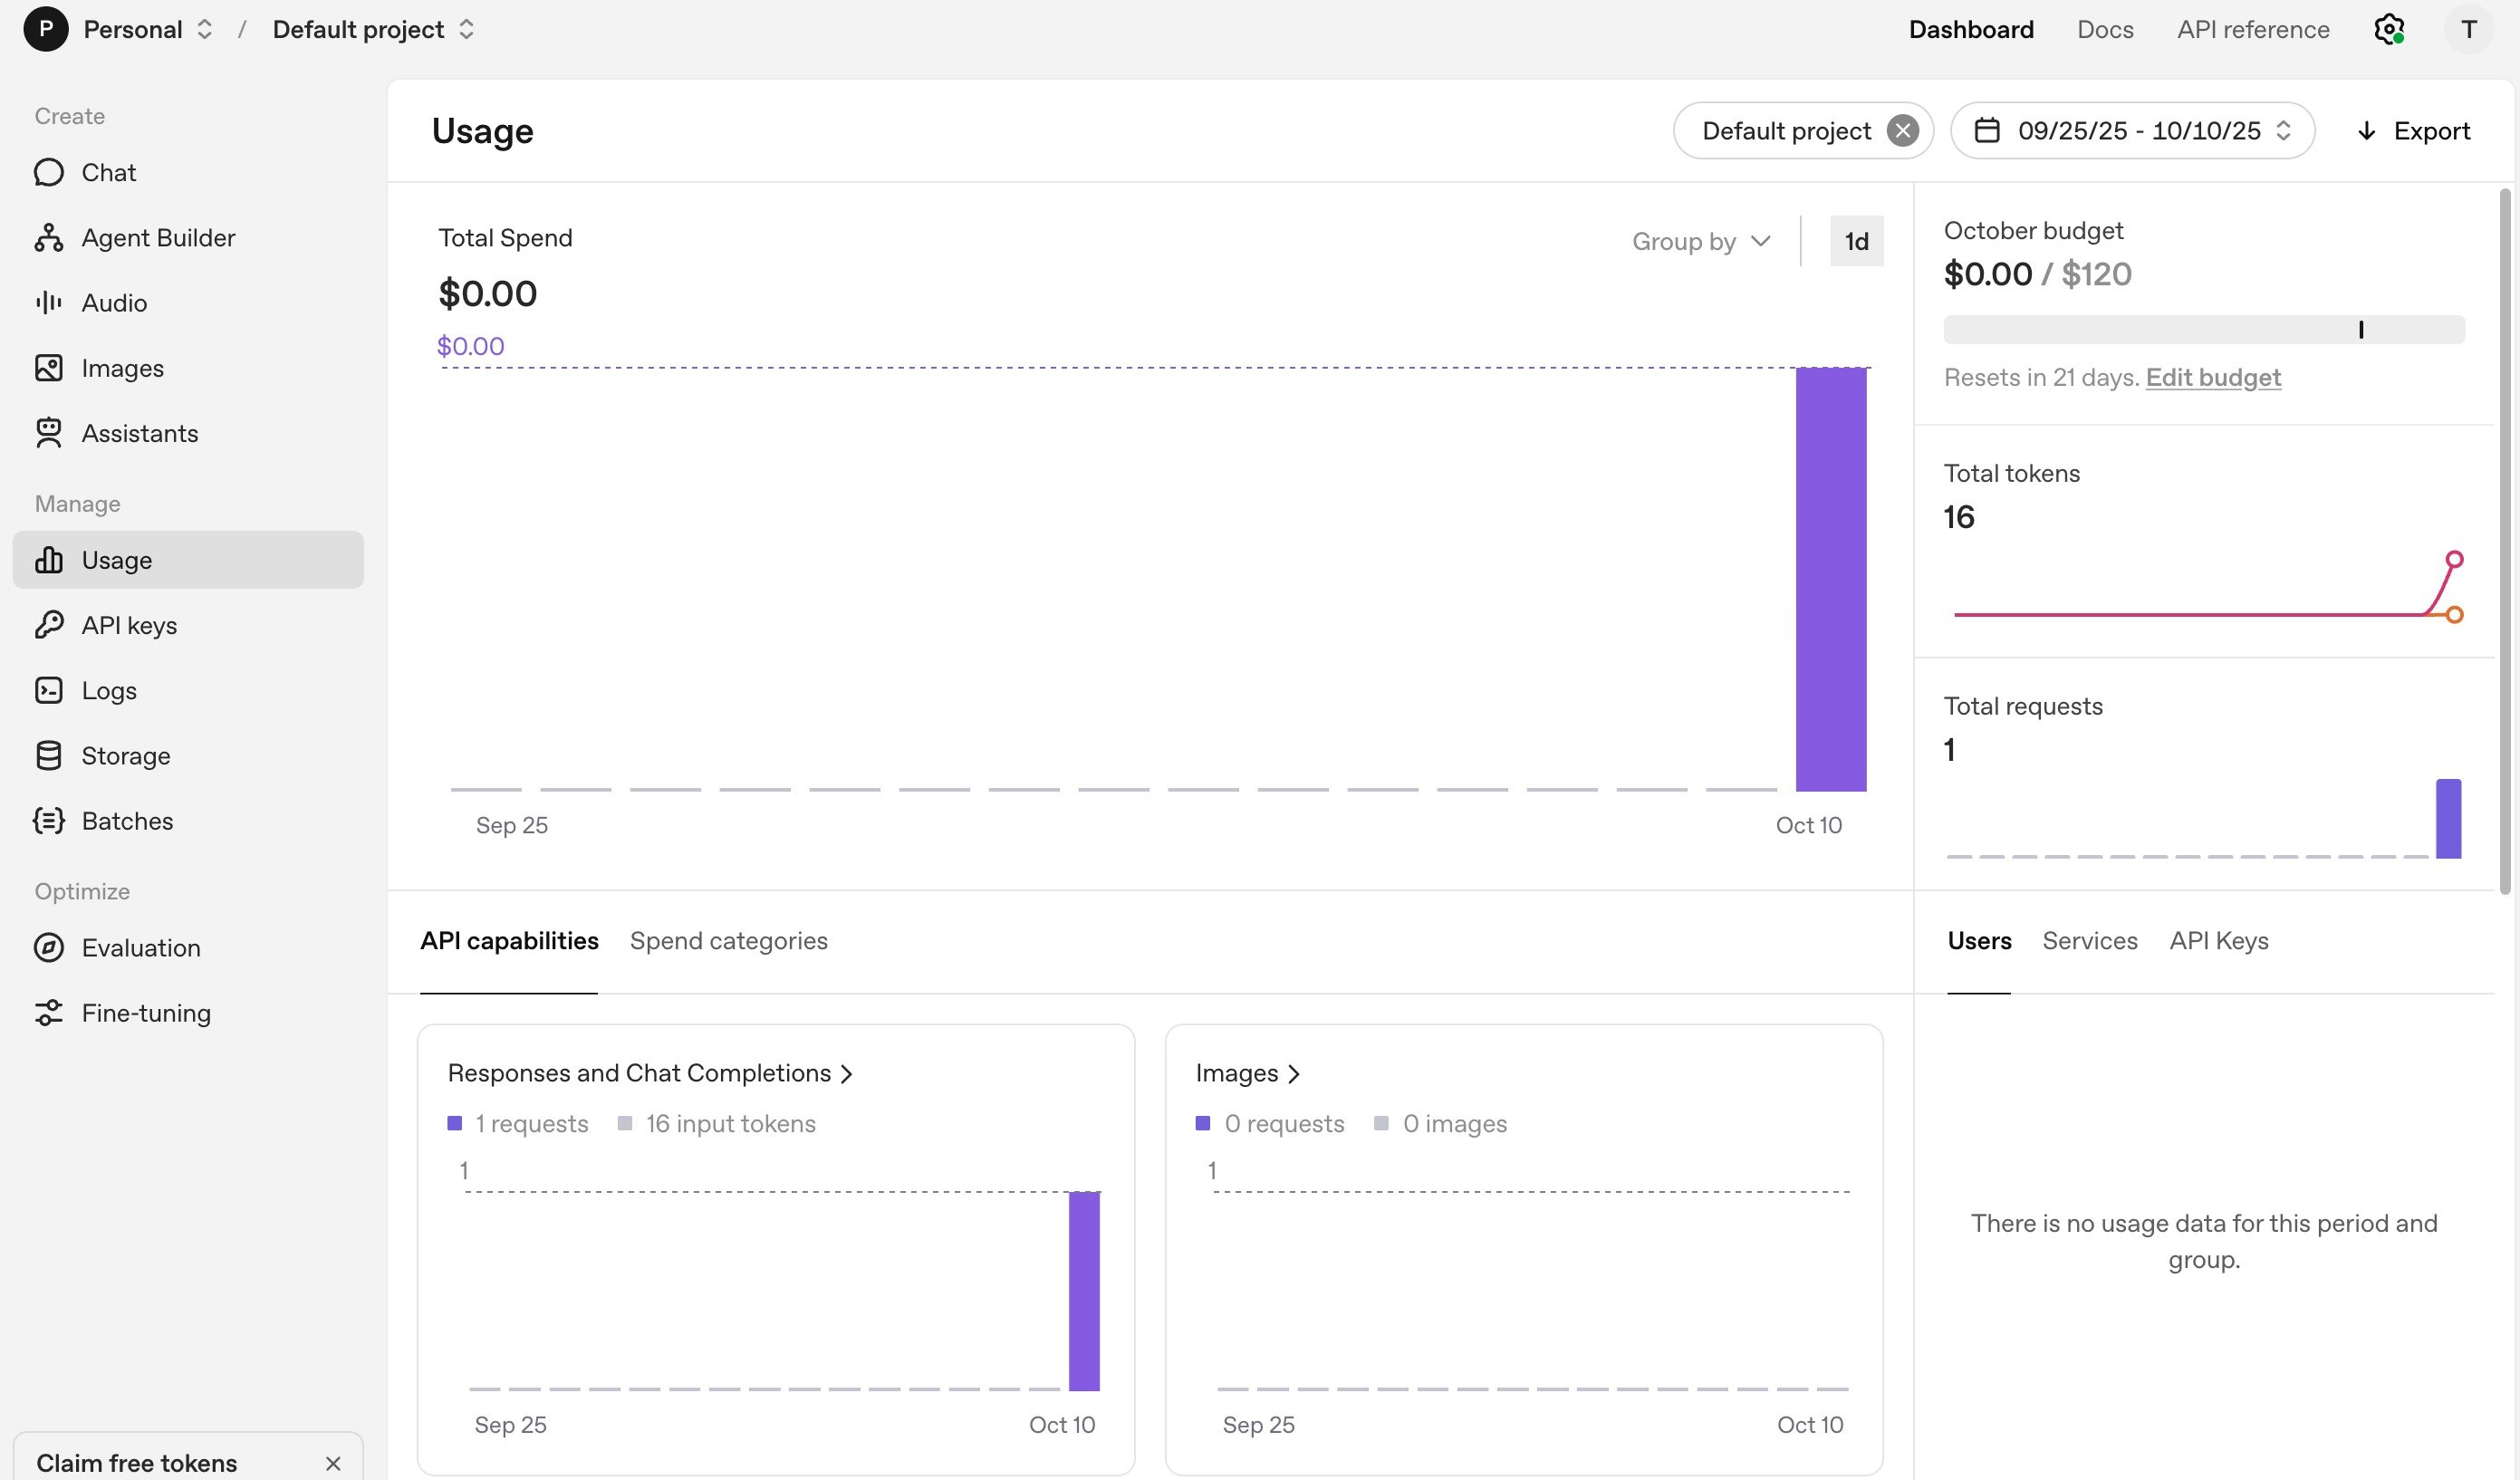
Task: Expand the Group by dropdown
Action: click(x=1701, y=241)
